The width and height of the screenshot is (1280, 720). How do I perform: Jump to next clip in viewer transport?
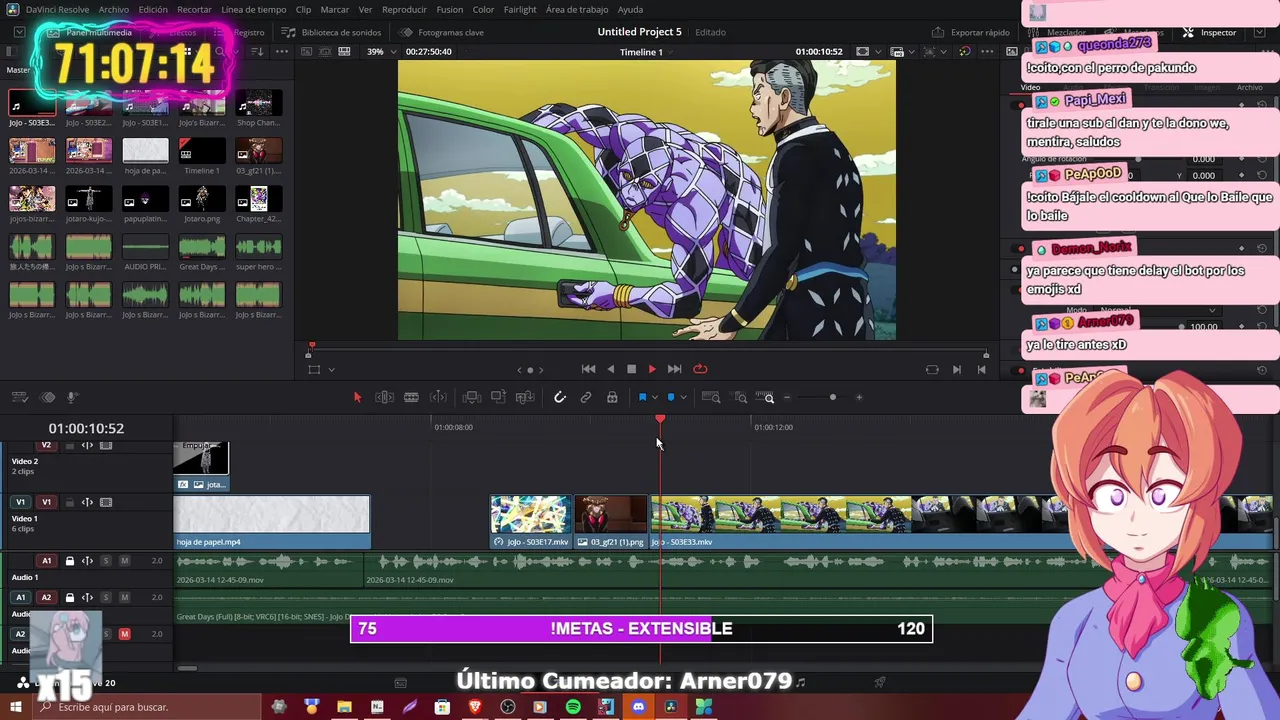point(674,369)
